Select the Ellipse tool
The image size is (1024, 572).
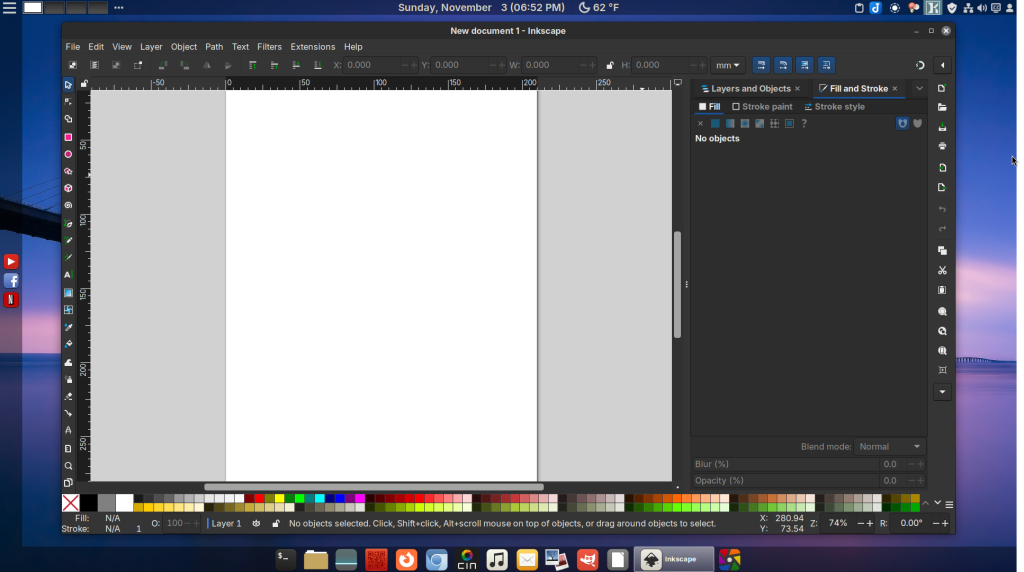68,154
